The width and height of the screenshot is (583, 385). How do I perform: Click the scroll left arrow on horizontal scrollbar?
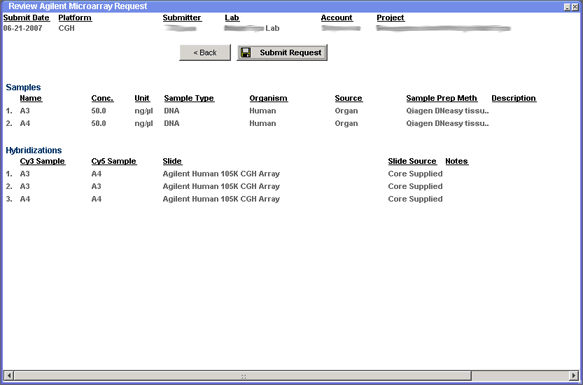point(9,375)
